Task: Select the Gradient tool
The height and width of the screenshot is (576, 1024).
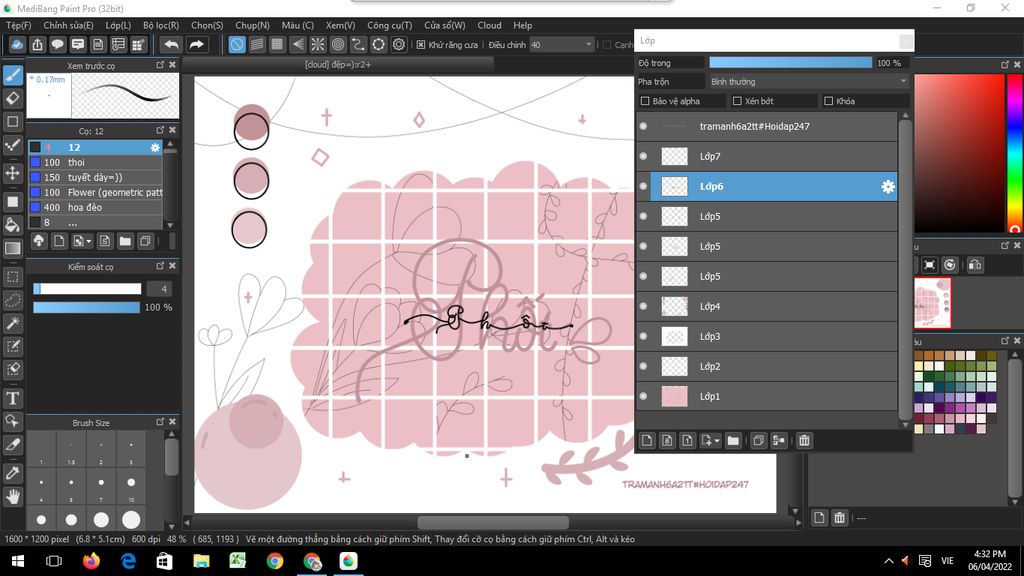Action: coord(13,248)
